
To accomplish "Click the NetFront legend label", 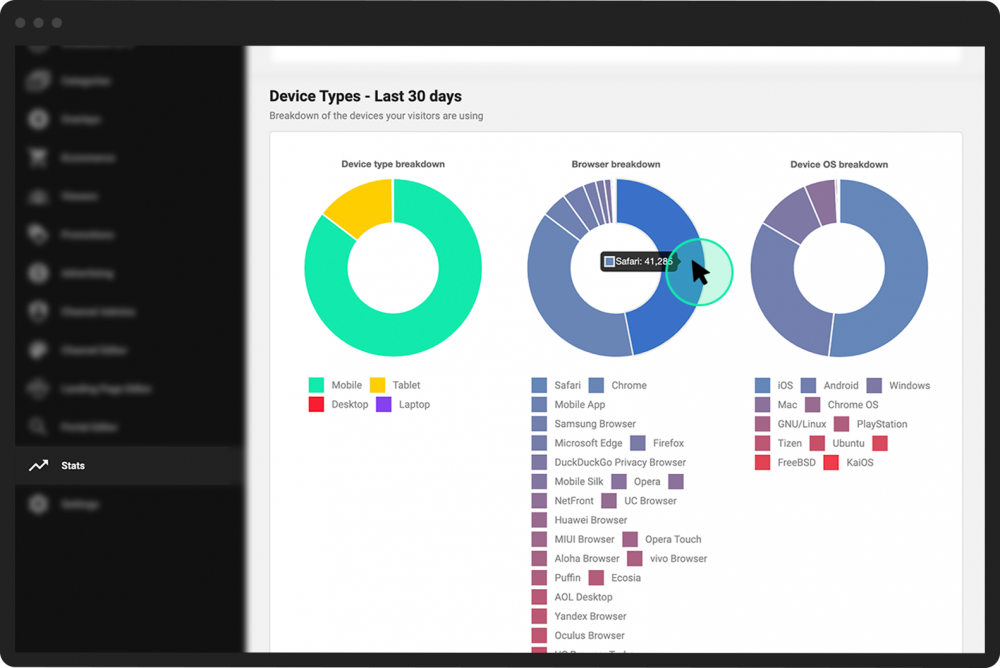I will [574, 501].
